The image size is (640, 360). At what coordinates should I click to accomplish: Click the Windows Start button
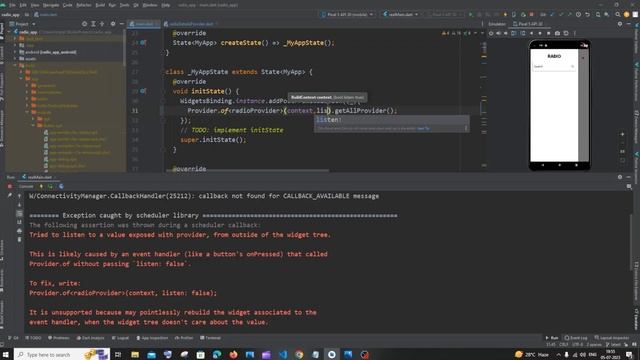click(5, 355)
